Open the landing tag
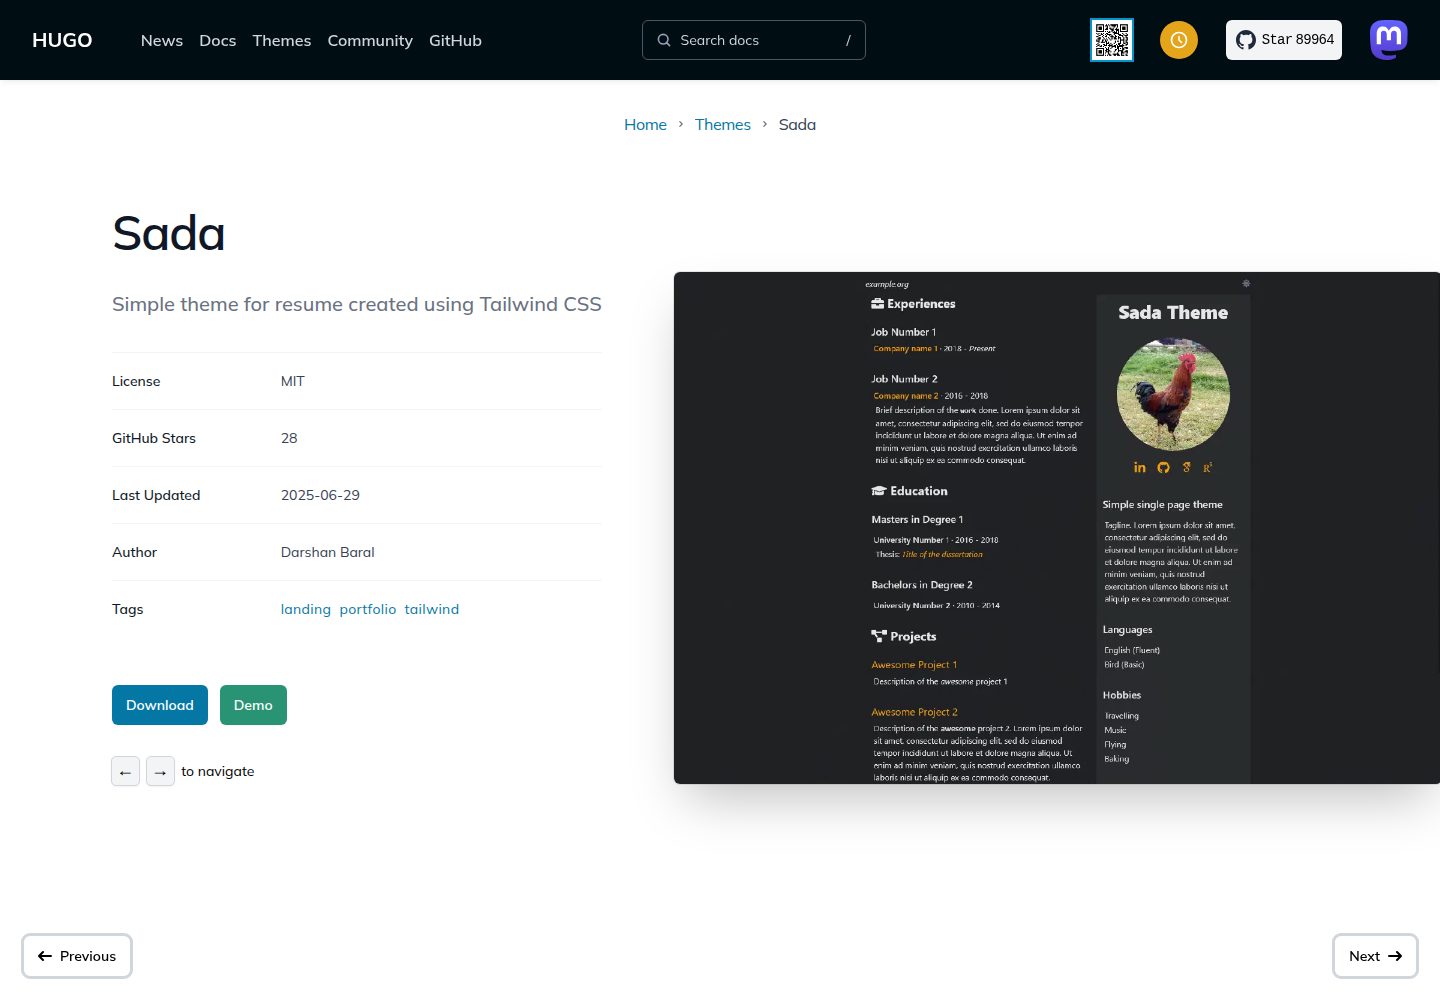 (x=306, y=609)
